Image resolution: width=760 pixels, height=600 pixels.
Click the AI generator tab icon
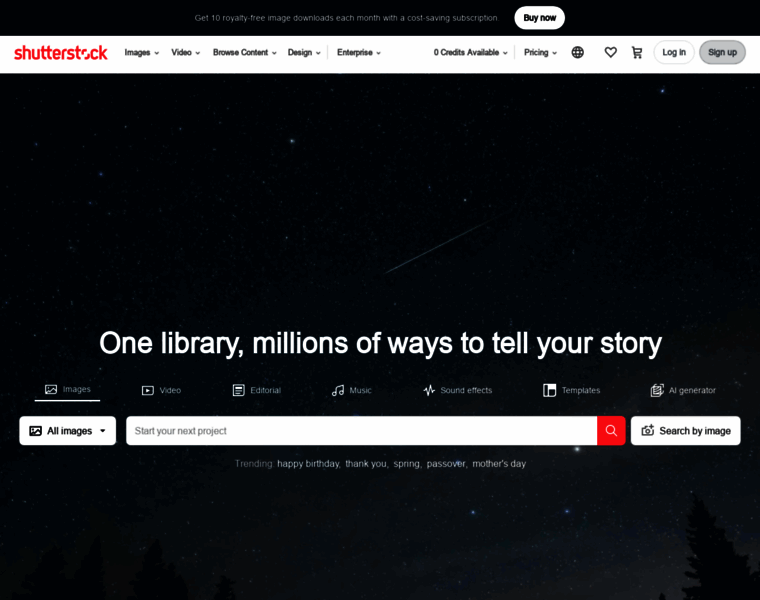[657, 390]
